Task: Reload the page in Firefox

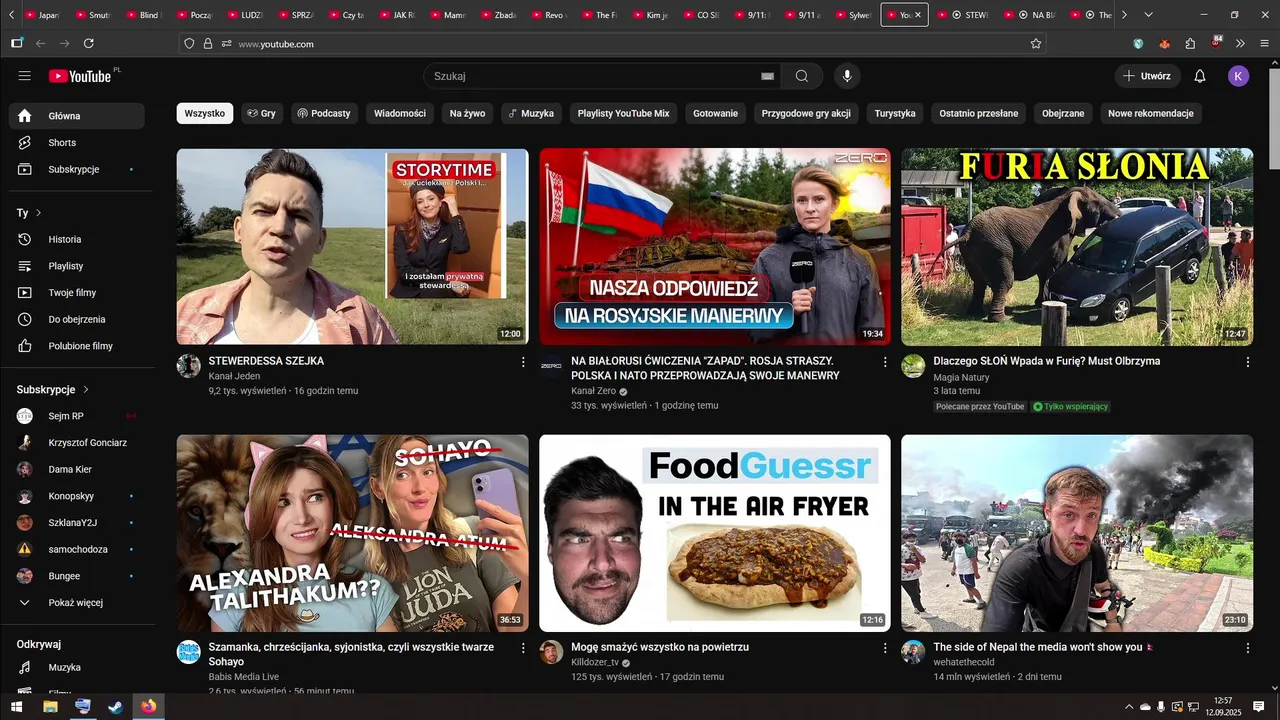Action: tap(88, 43)
